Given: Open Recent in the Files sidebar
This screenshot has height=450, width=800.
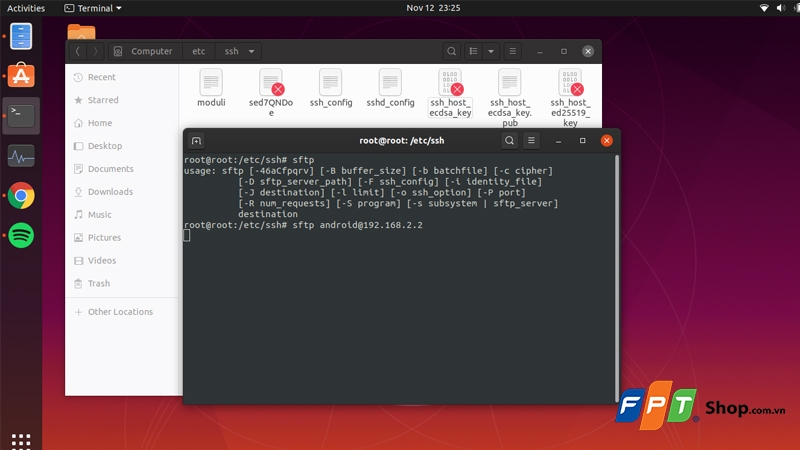Looking at the screenshot, I should (122, 77).
